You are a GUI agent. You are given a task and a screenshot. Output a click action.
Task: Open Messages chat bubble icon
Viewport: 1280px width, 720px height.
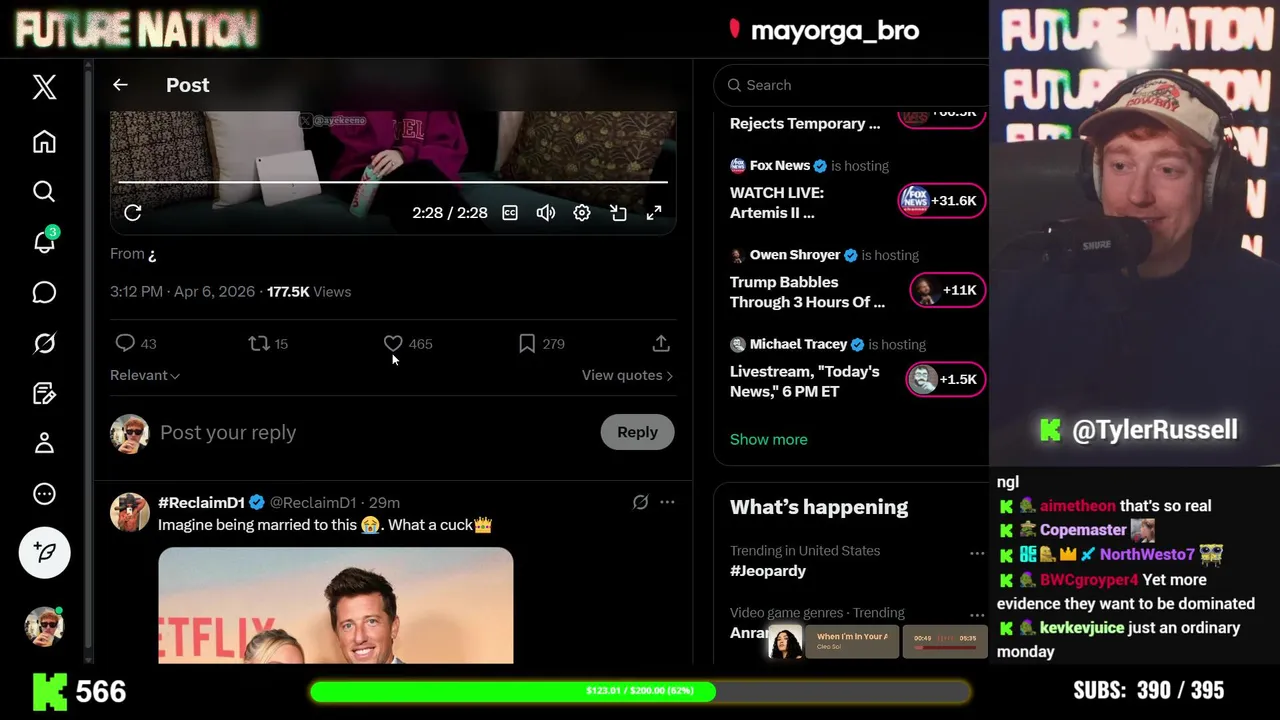click(x=44, y=292)
